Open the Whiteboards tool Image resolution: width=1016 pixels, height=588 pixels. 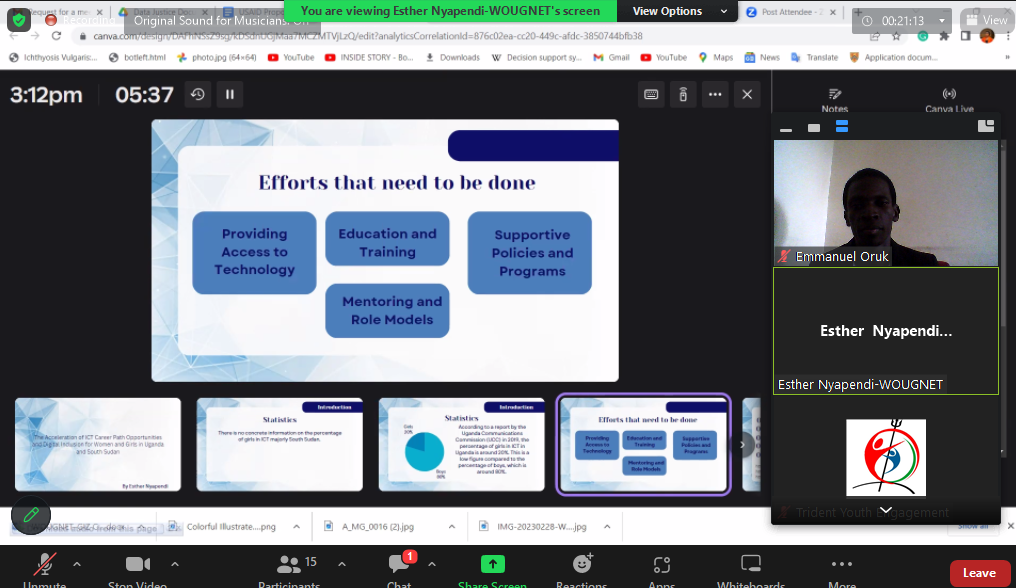(x=750, y=569)
